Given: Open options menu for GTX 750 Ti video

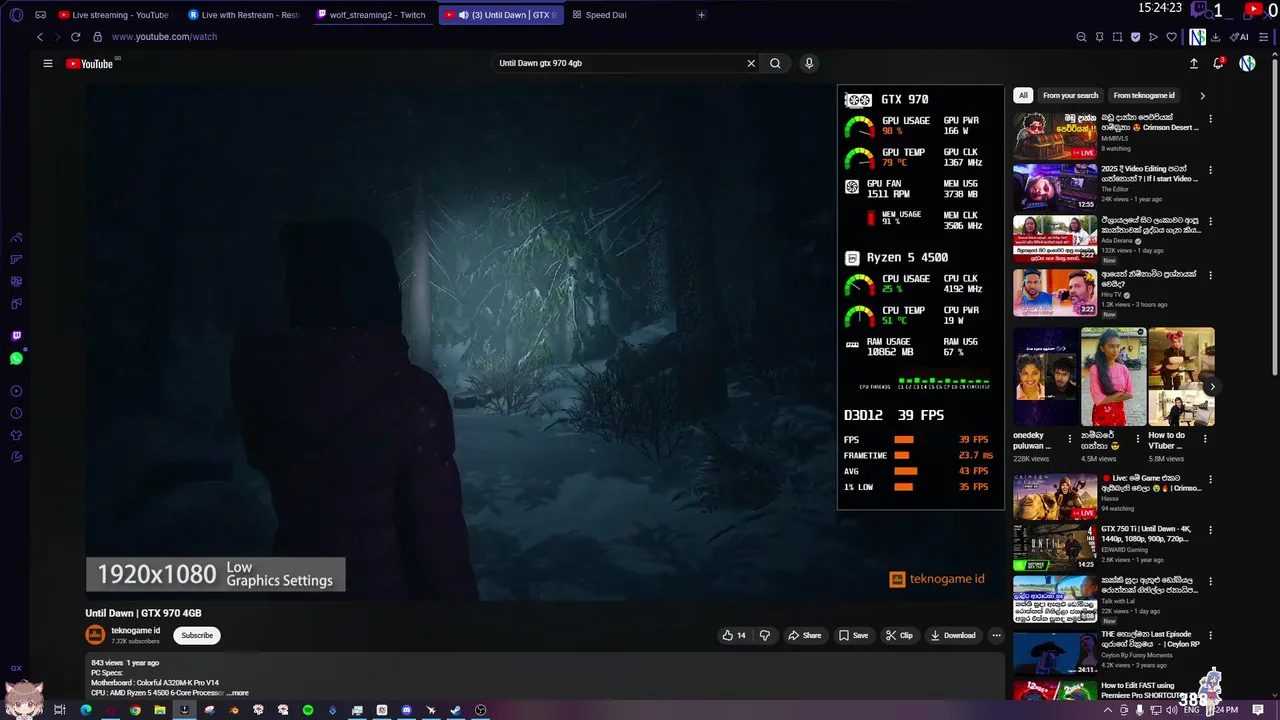Looking at the screenshot, I should coord(1210,530).
